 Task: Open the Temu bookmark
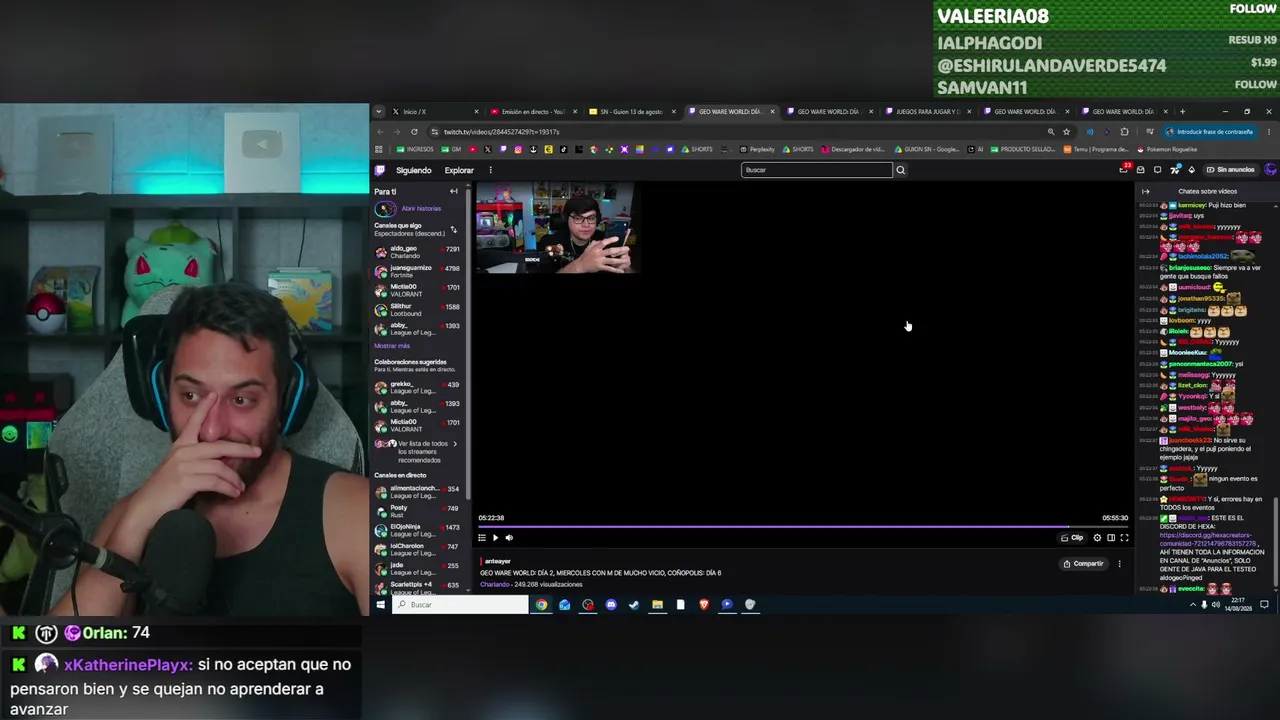click(x=1096, y=150)
